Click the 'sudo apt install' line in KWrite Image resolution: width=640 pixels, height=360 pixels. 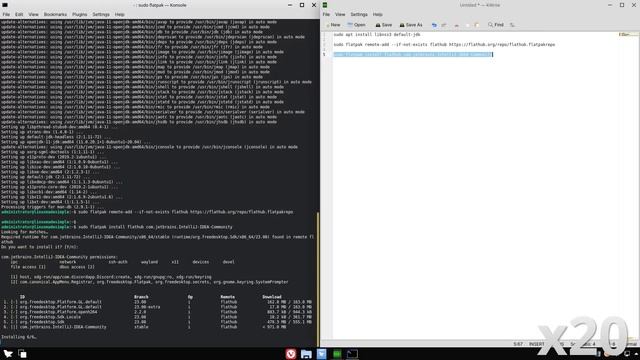(x=377, y=35)
